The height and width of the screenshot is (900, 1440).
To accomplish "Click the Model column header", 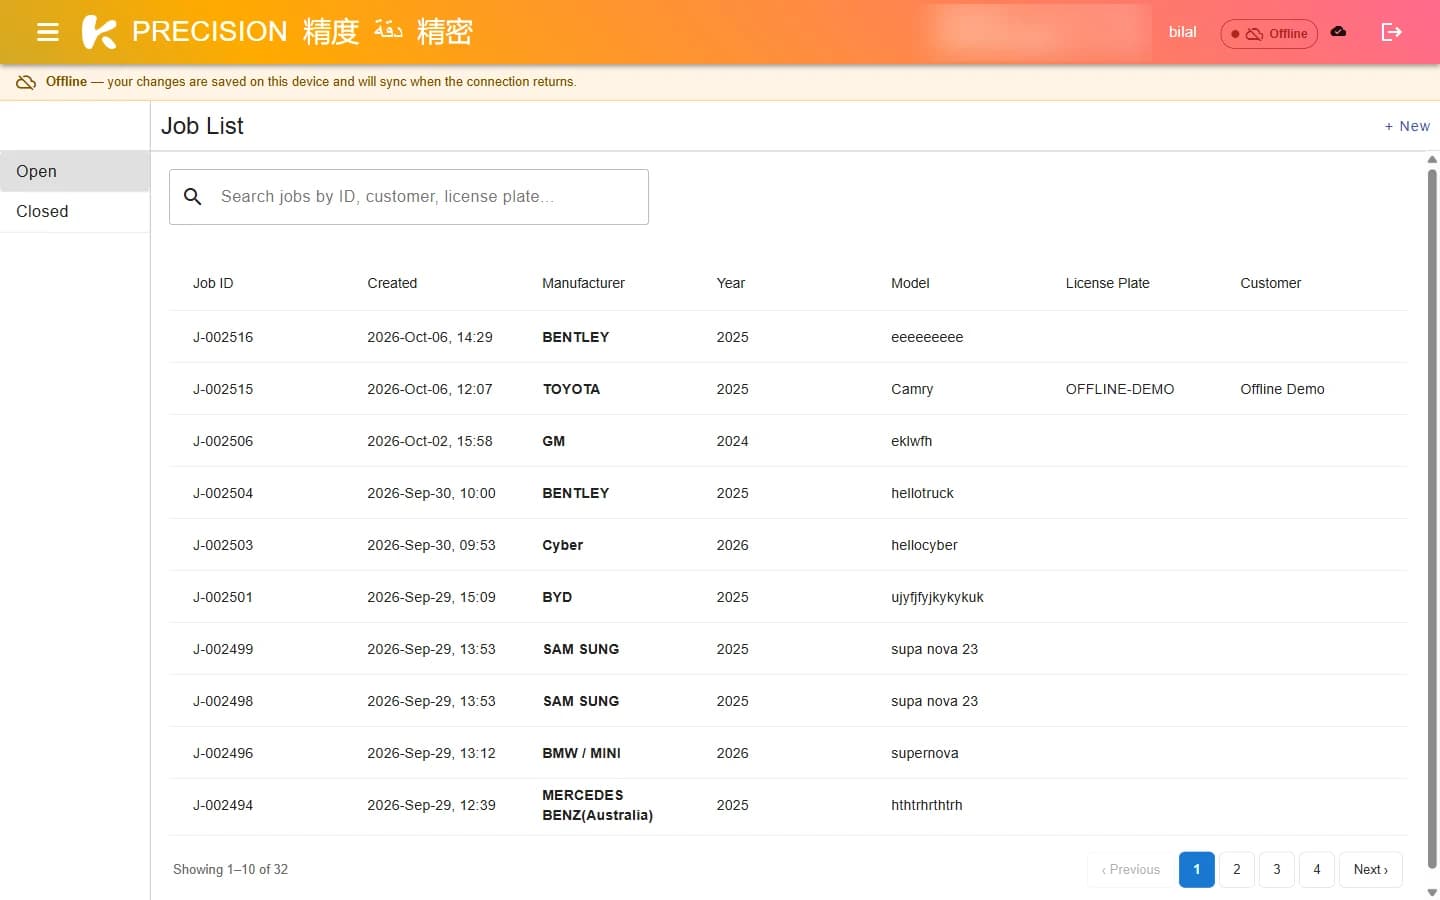I will click(x=910, y=283).
